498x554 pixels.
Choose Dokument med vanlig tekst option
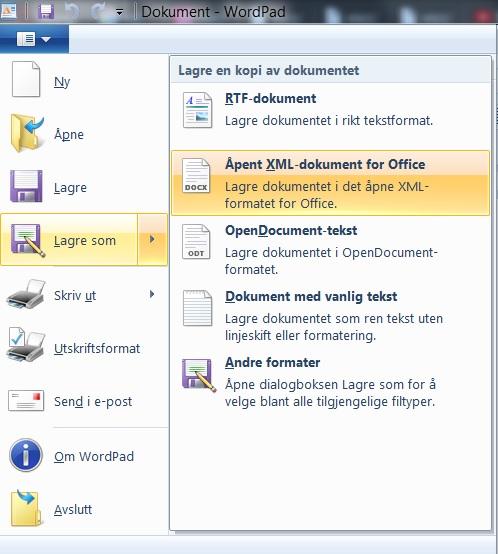[330, 316]
